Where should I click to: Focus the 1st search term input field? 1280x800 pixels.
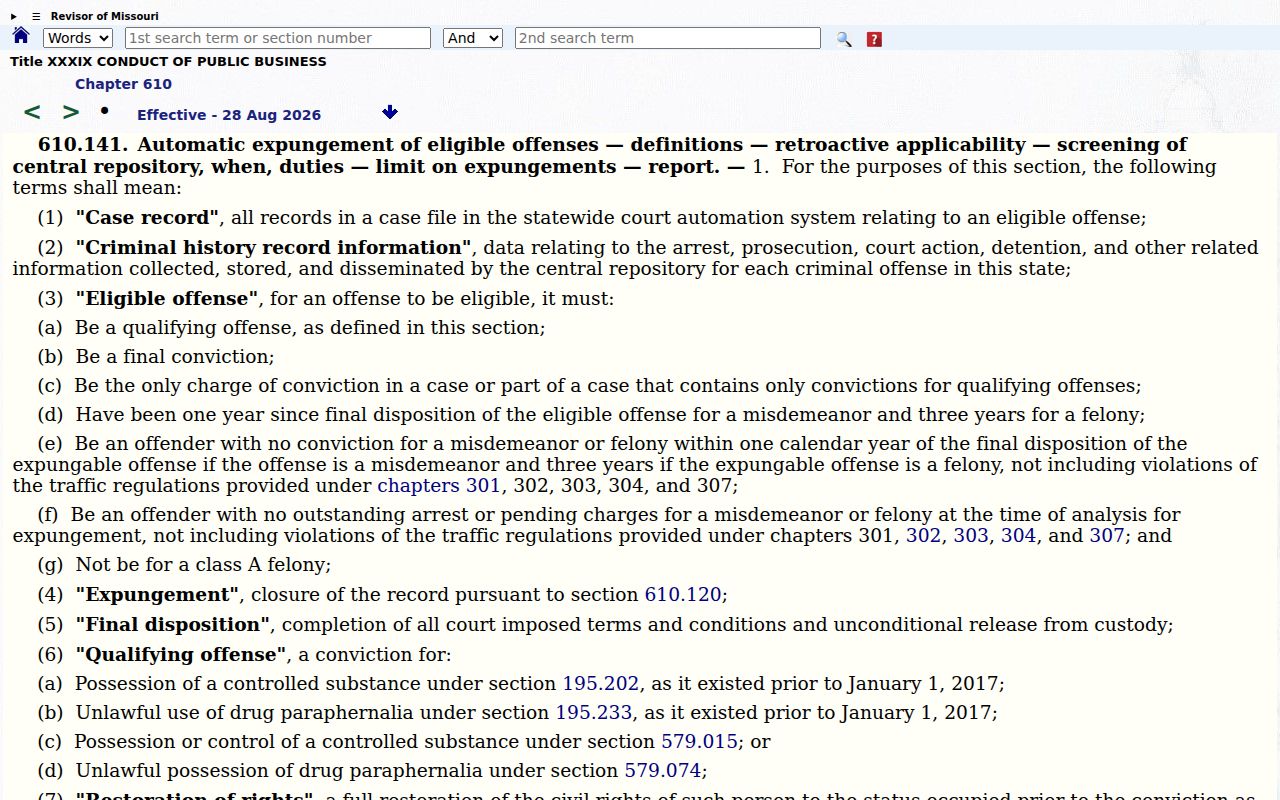(x=278, y=38)
